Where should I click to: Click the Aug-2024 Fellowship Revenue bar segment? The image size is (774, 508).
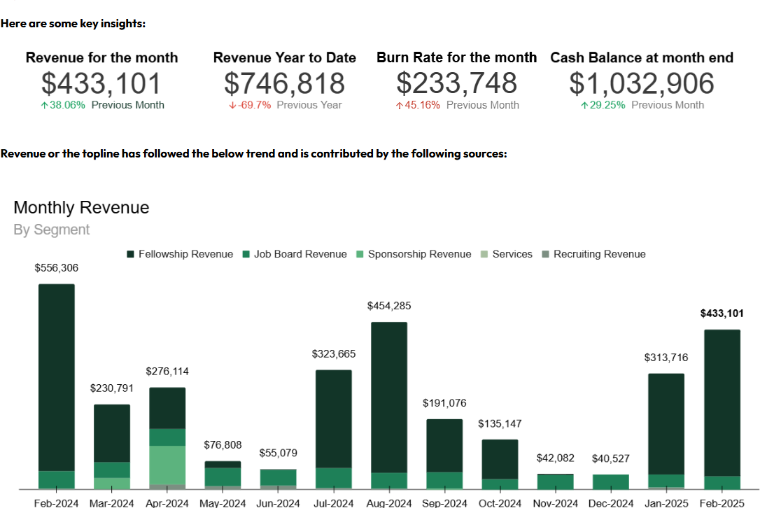(389, 397)
